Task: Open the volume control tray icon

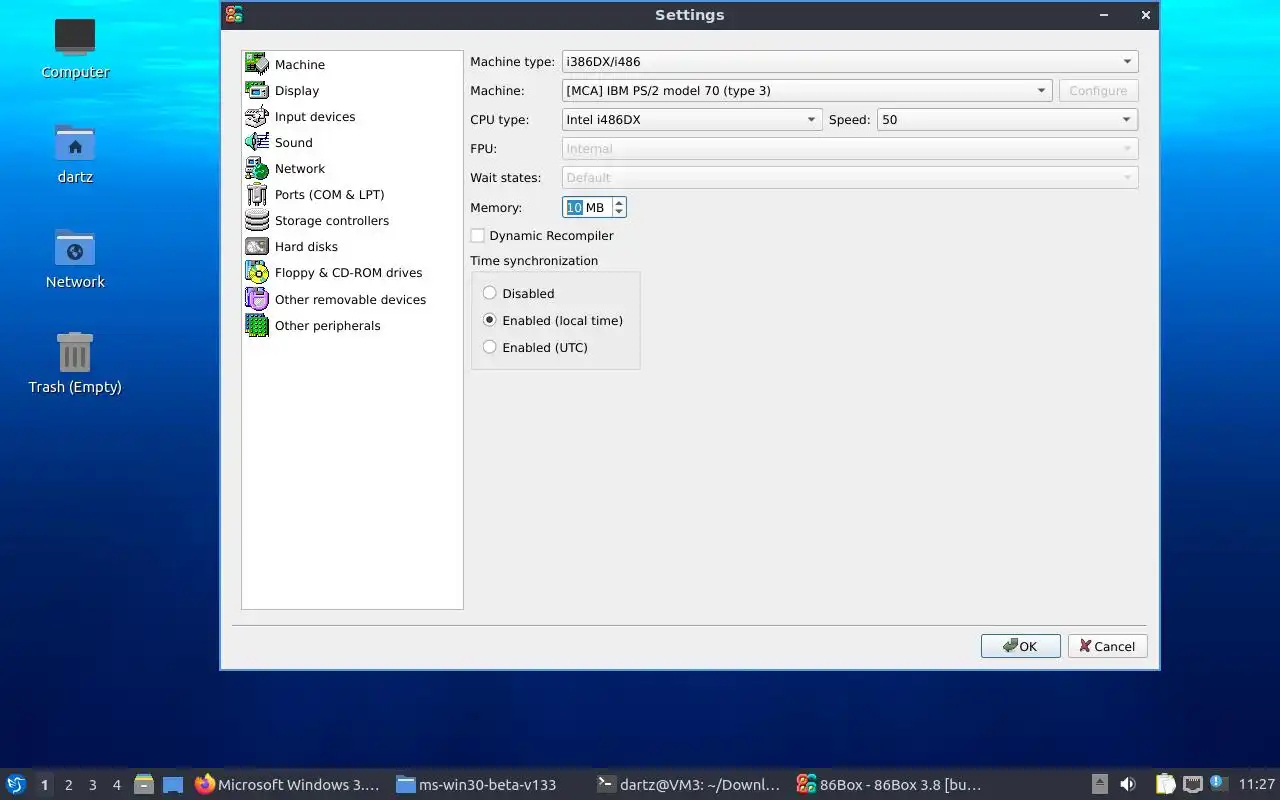Action: coord(1128,784)
